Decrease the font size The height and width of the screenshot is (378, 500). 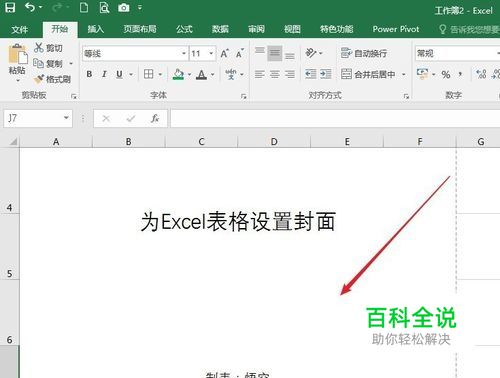pyautogui.click(x=240, y=53)
